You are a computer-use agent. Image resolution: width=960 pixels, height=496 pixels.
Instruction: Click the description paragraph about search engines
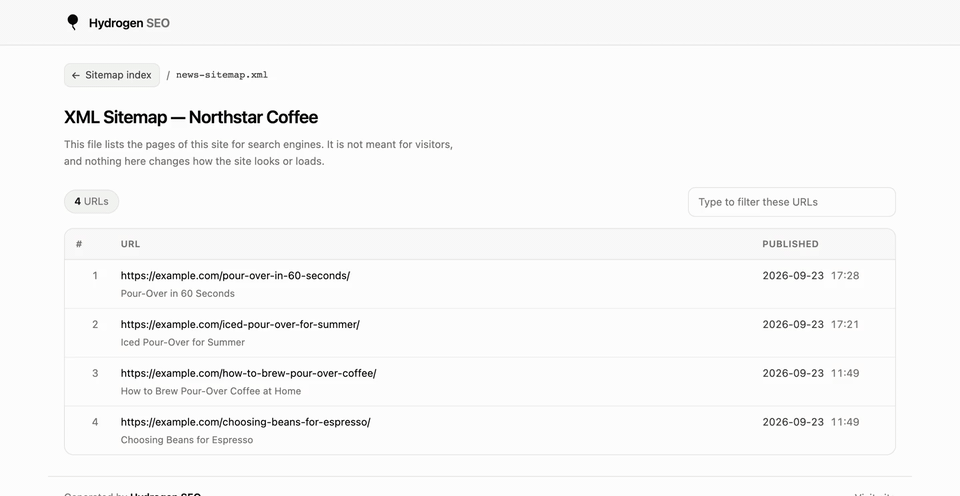coord(258,153)
